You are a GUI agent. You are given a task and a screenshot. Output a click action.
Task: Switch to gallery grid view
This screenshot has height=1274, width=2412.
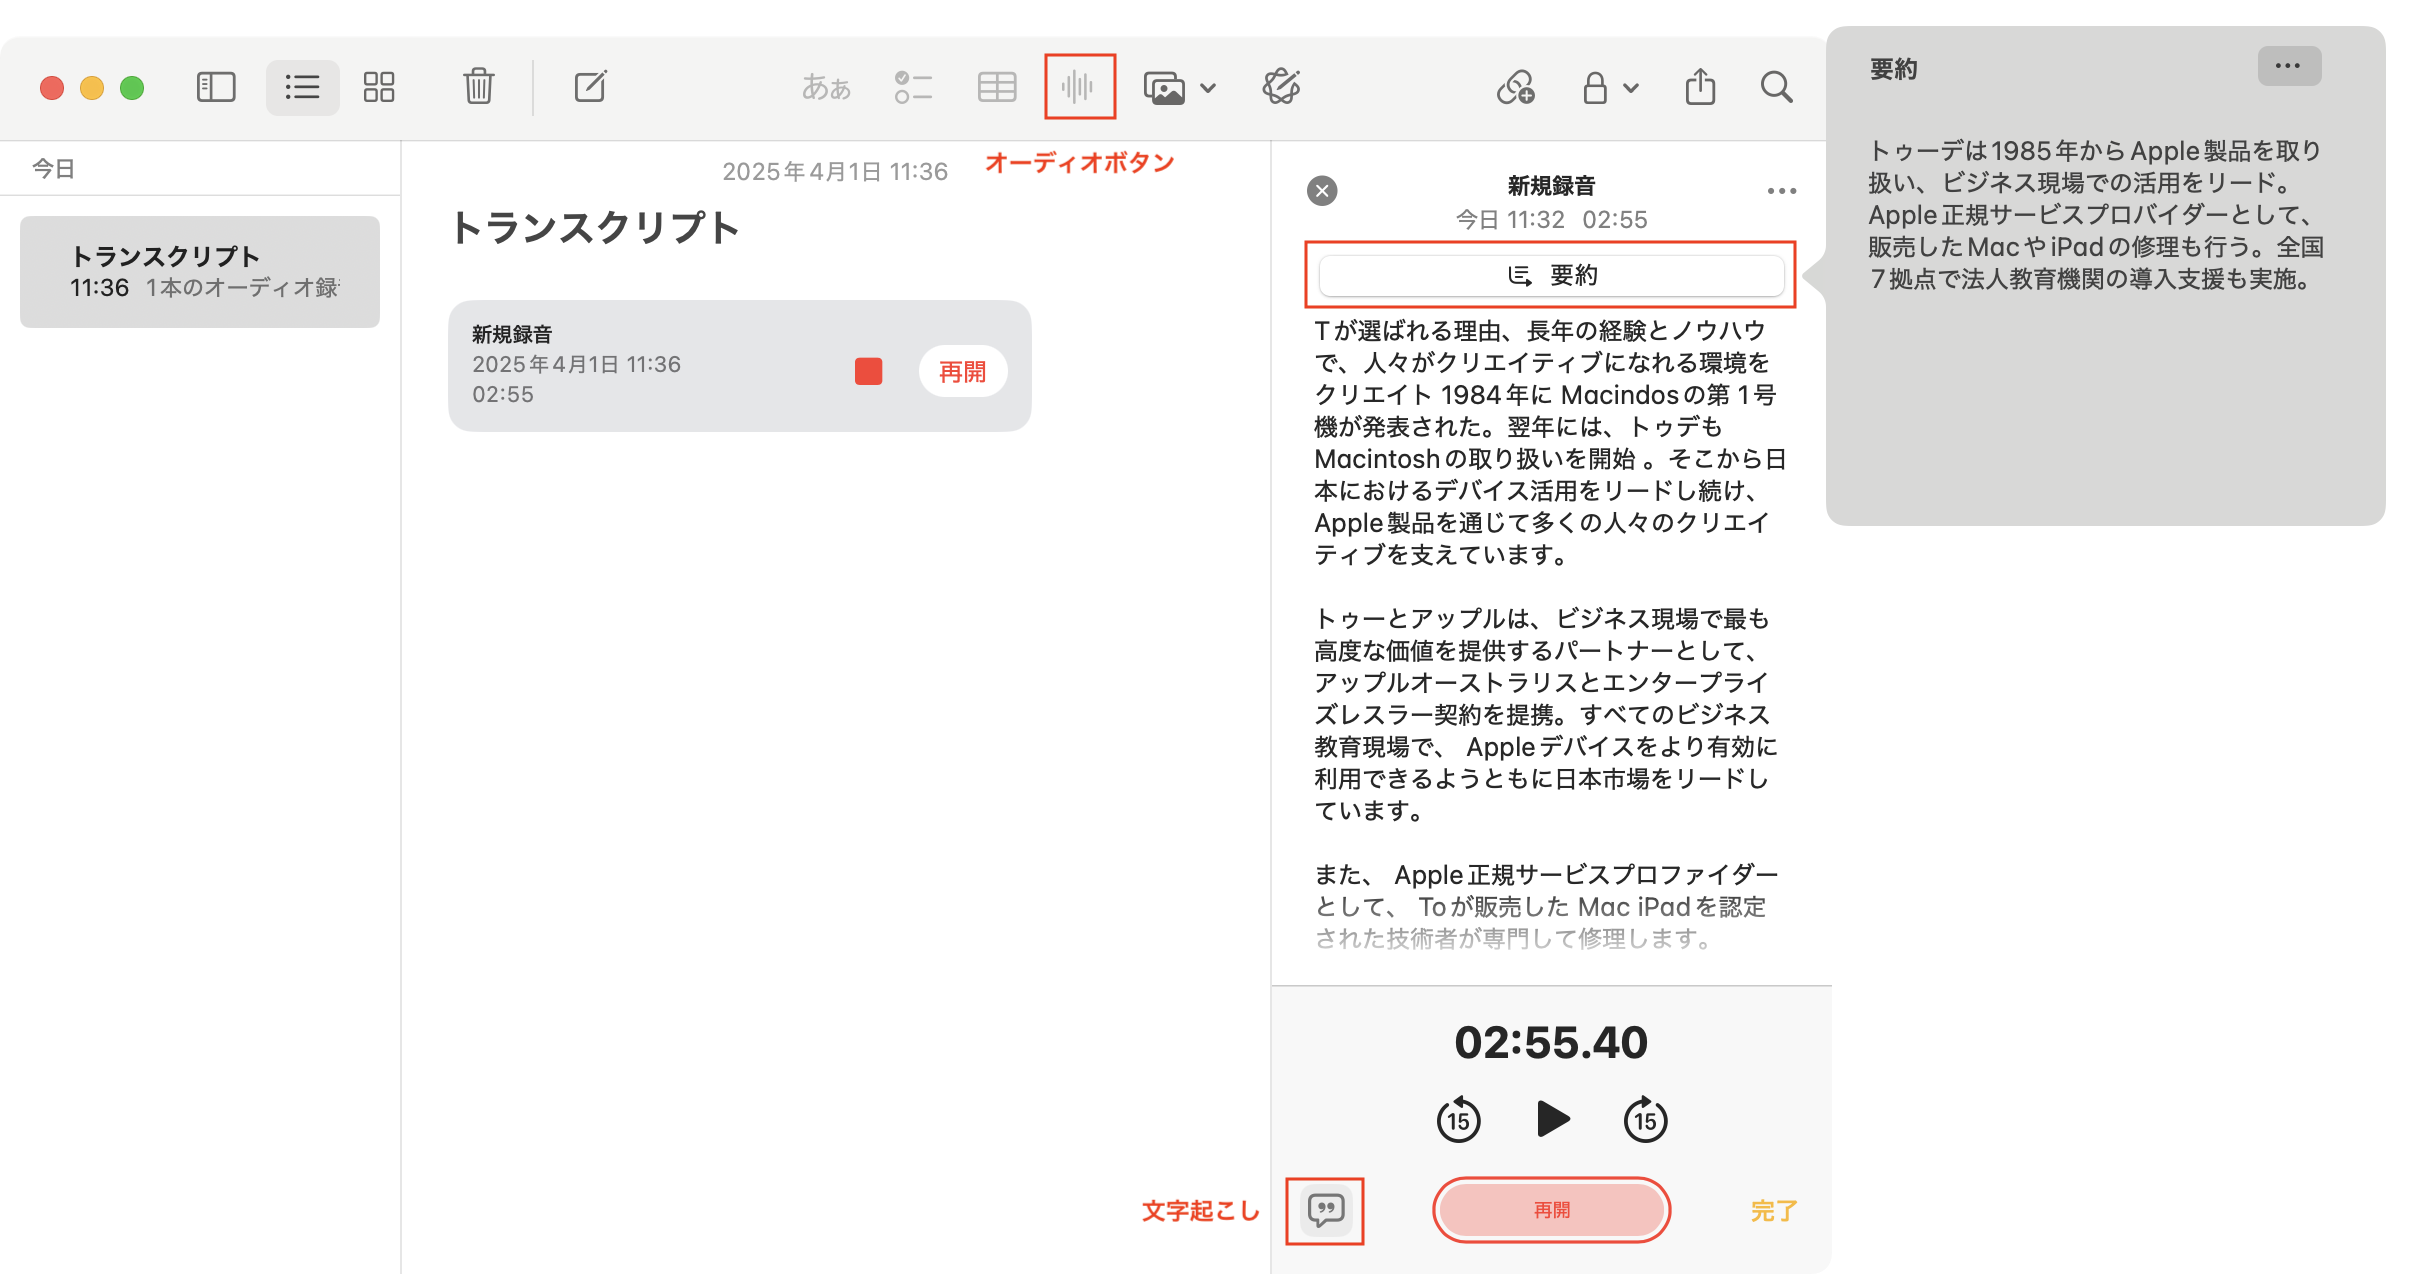(379, 87)
